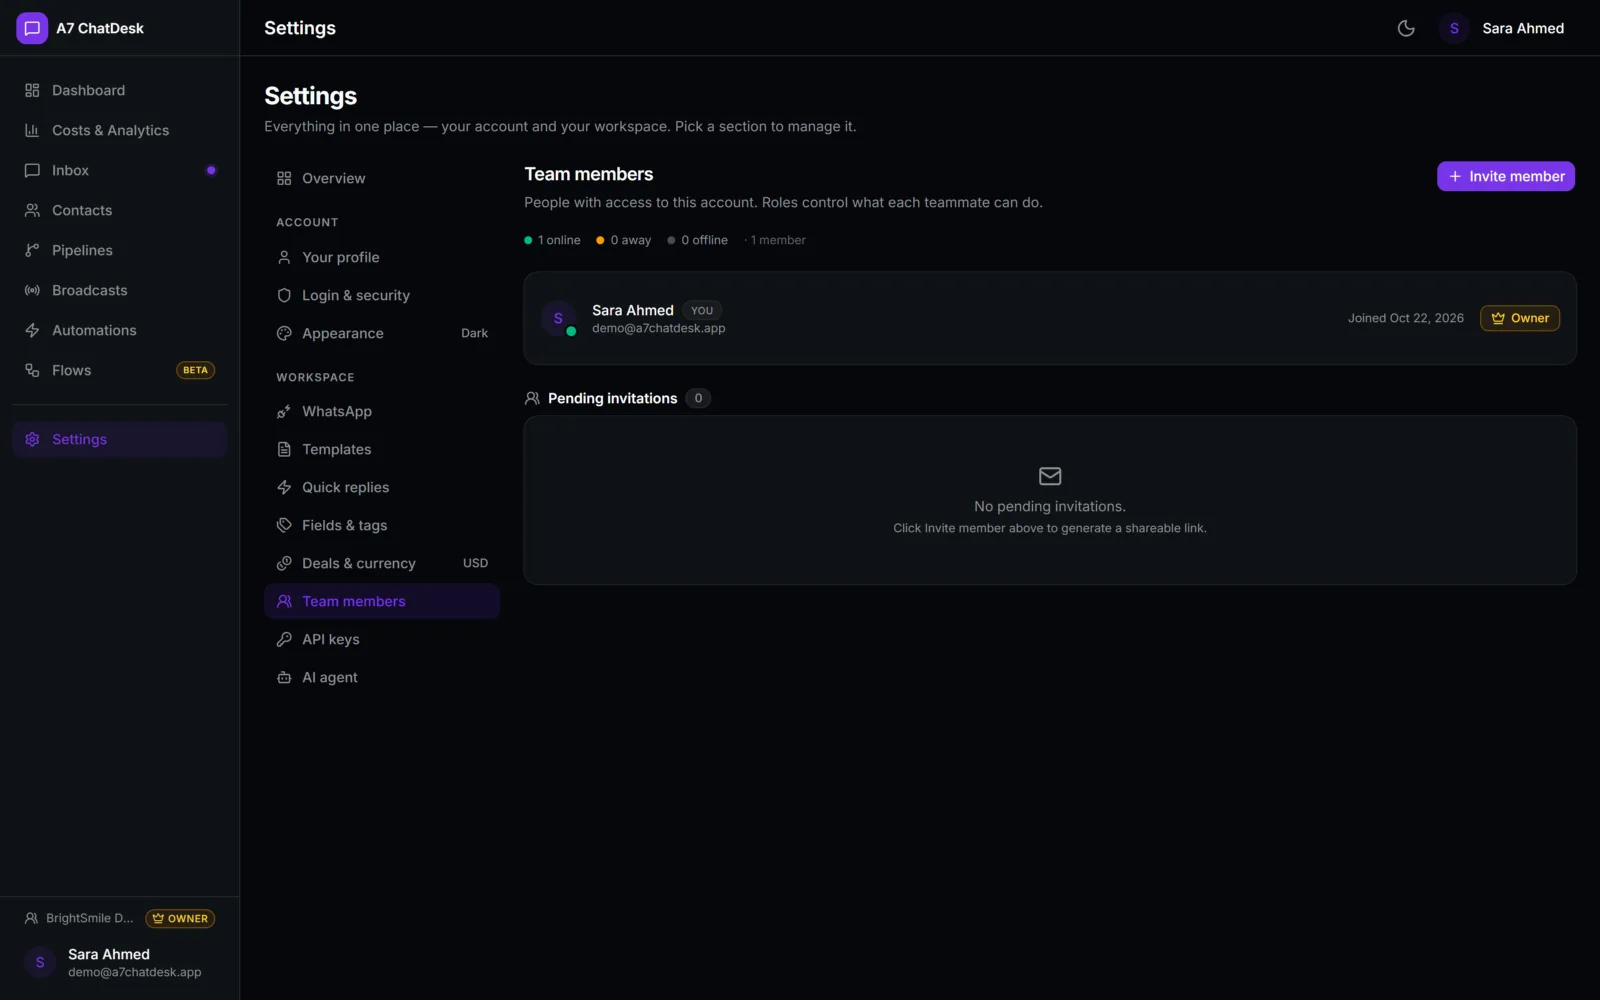Click the Templates document icon
This screenshot has height=1000, width=1600.
point(284,449)
